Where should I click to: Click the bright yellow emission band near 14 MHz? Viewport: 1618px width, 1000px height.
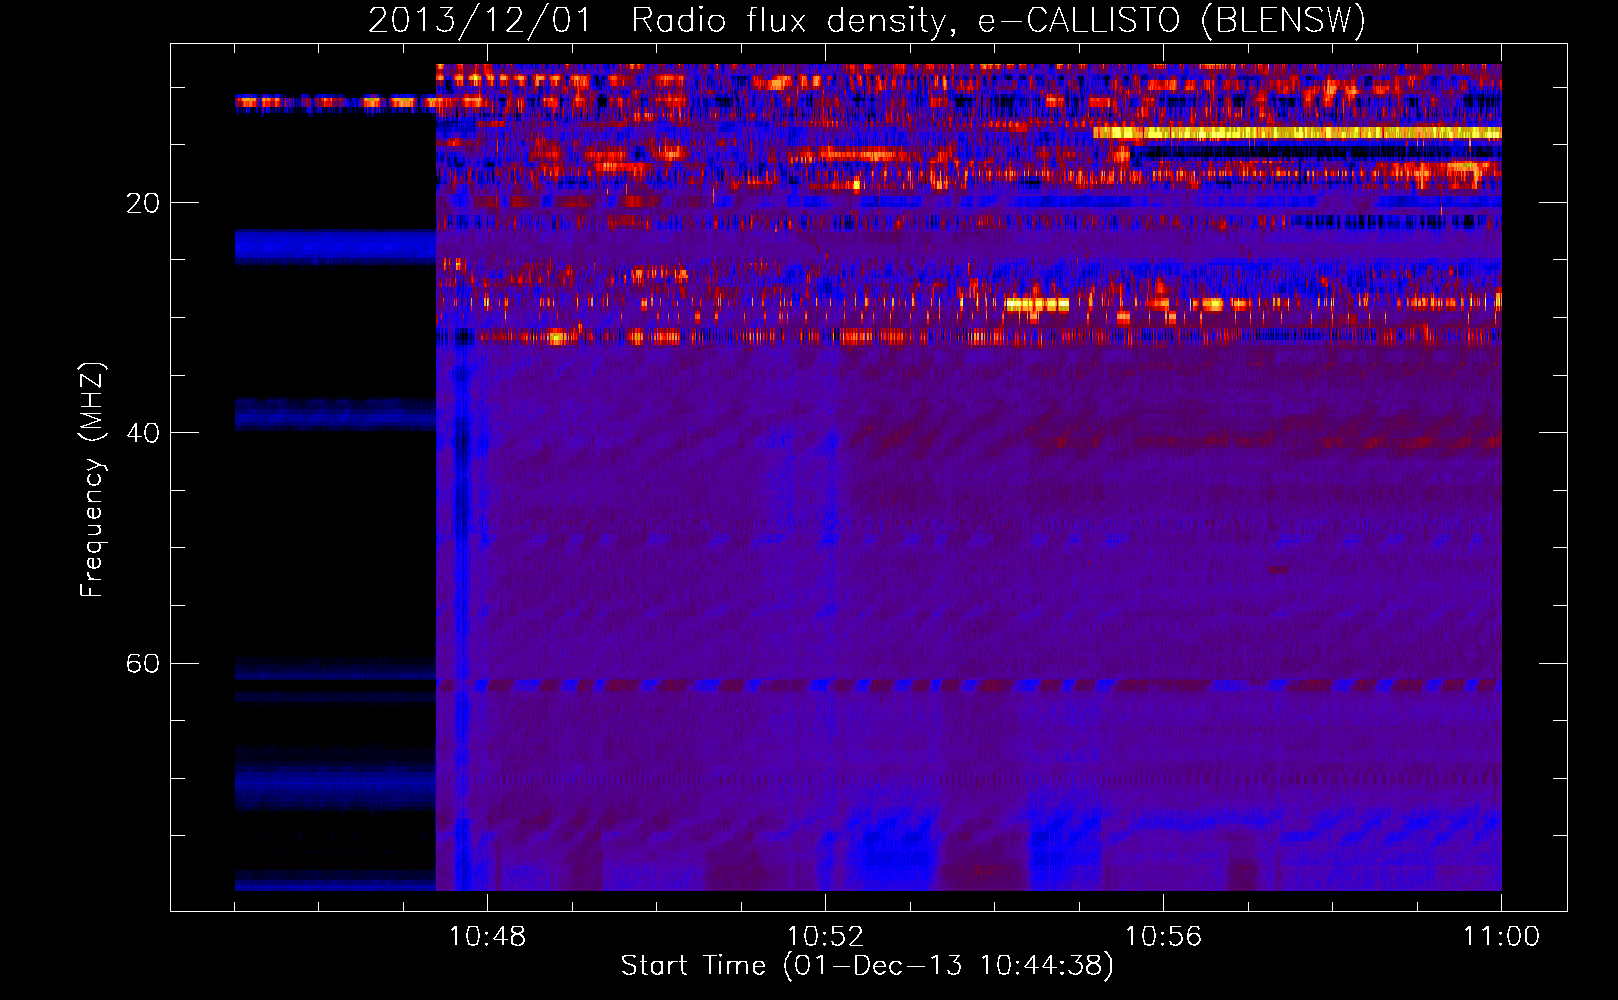pyautogui.click(x=1297, y=132)
